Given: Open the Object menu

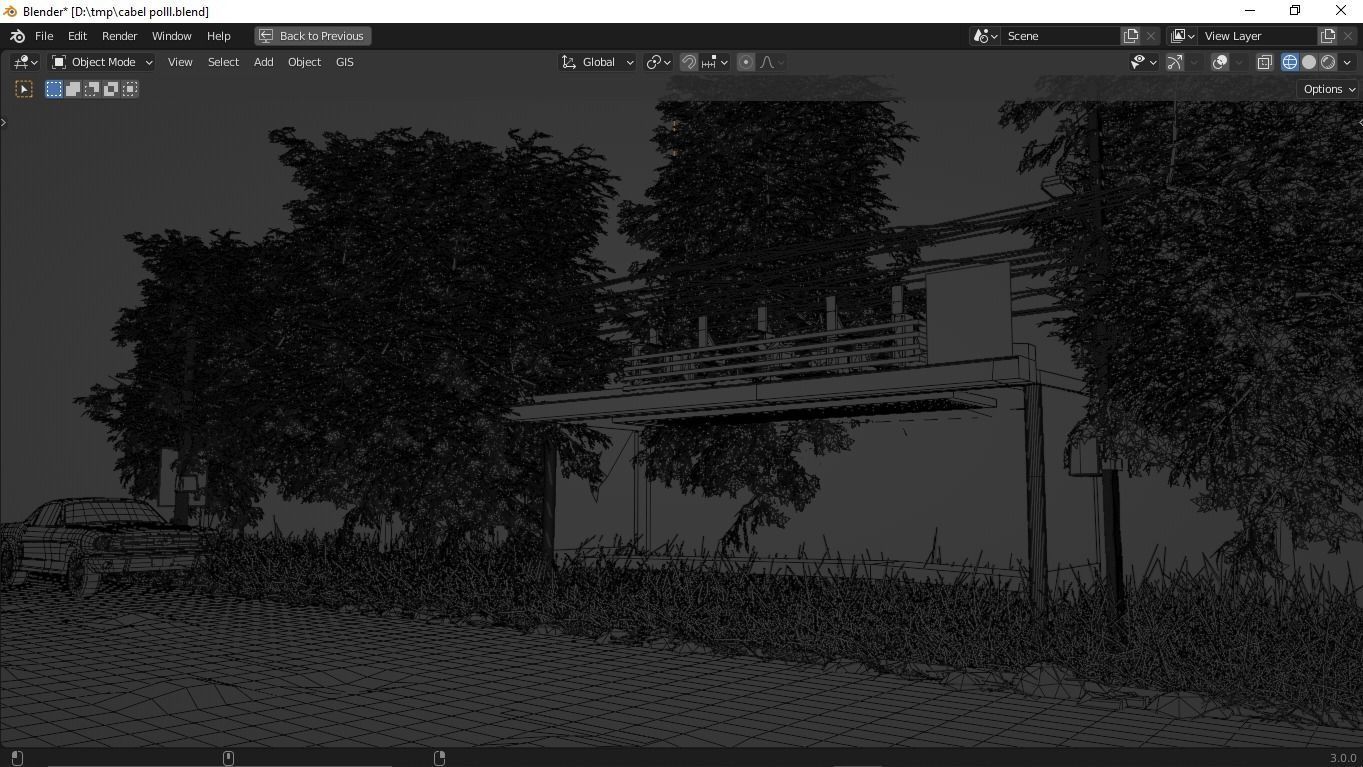Looking at the screenshot, I should point(304,61).
